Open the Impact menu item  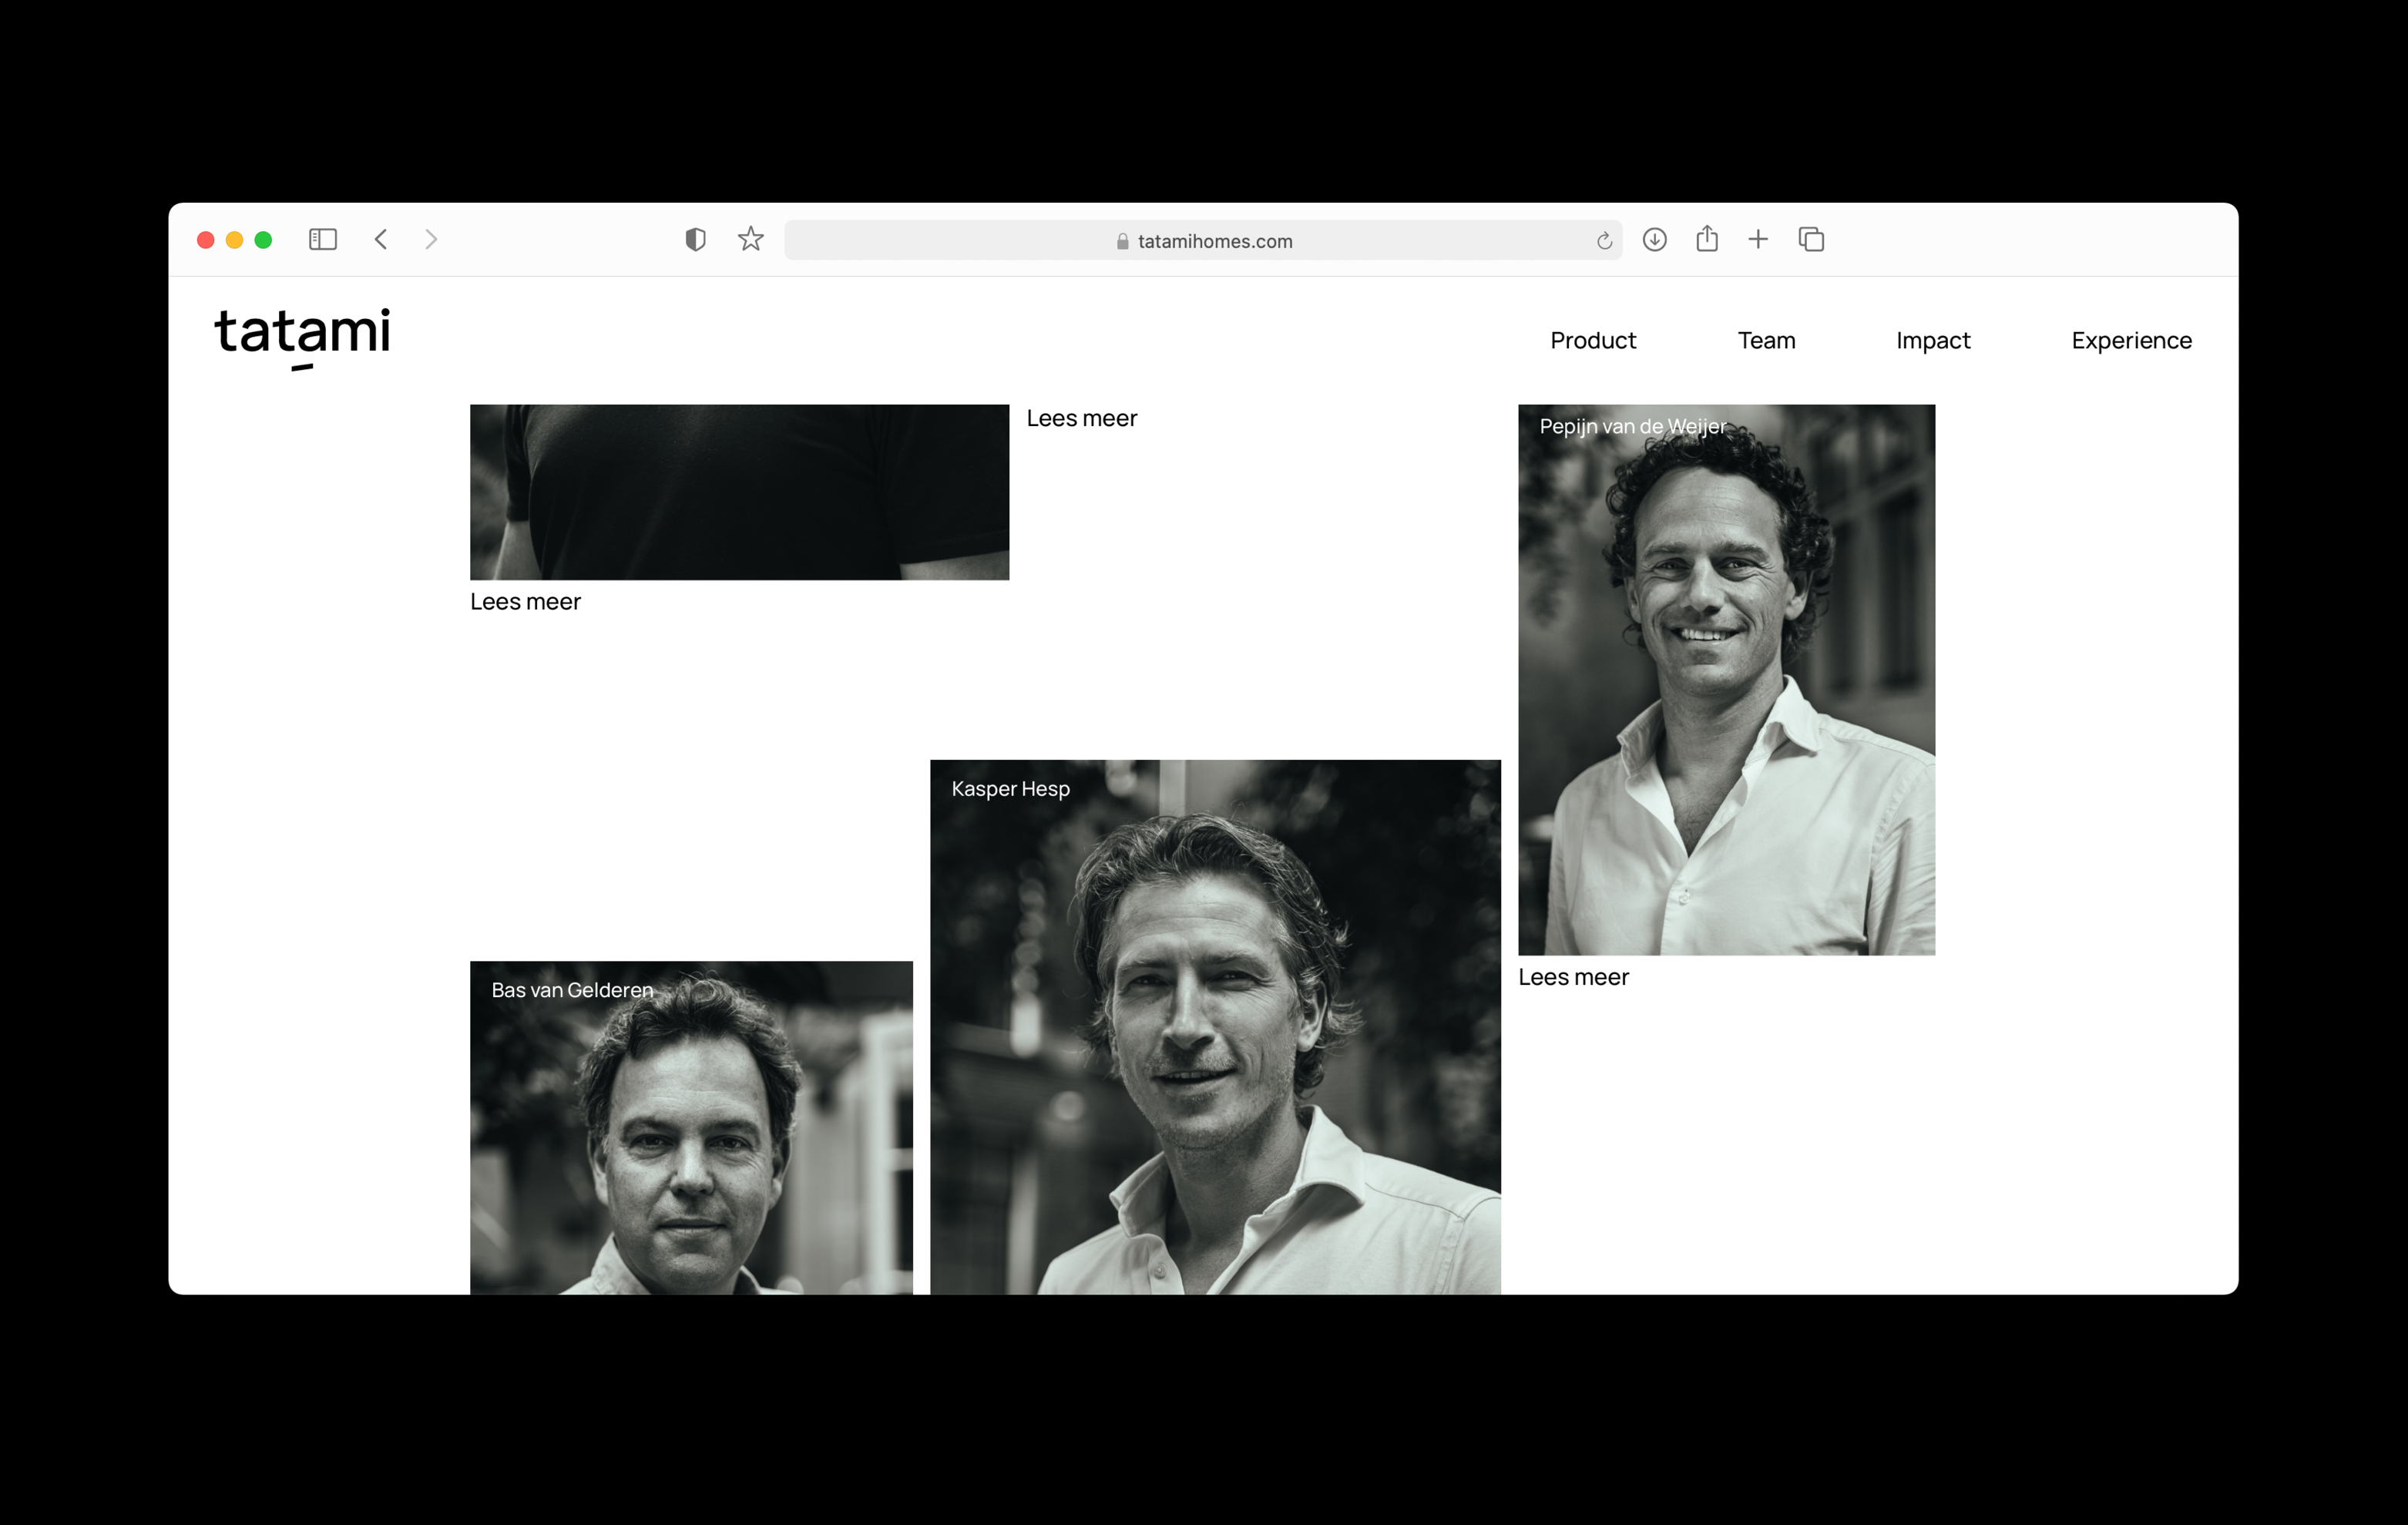tap(1933, 340)
